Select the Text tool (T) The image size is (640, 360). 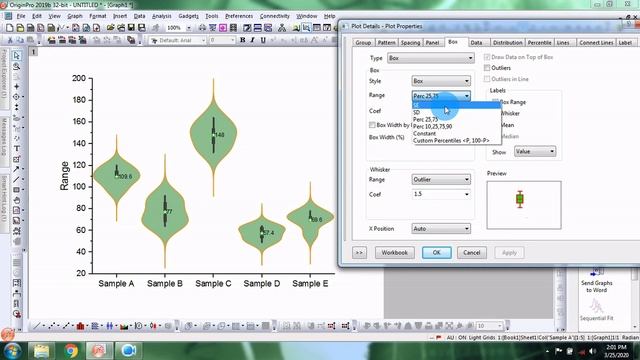(16, 149)
